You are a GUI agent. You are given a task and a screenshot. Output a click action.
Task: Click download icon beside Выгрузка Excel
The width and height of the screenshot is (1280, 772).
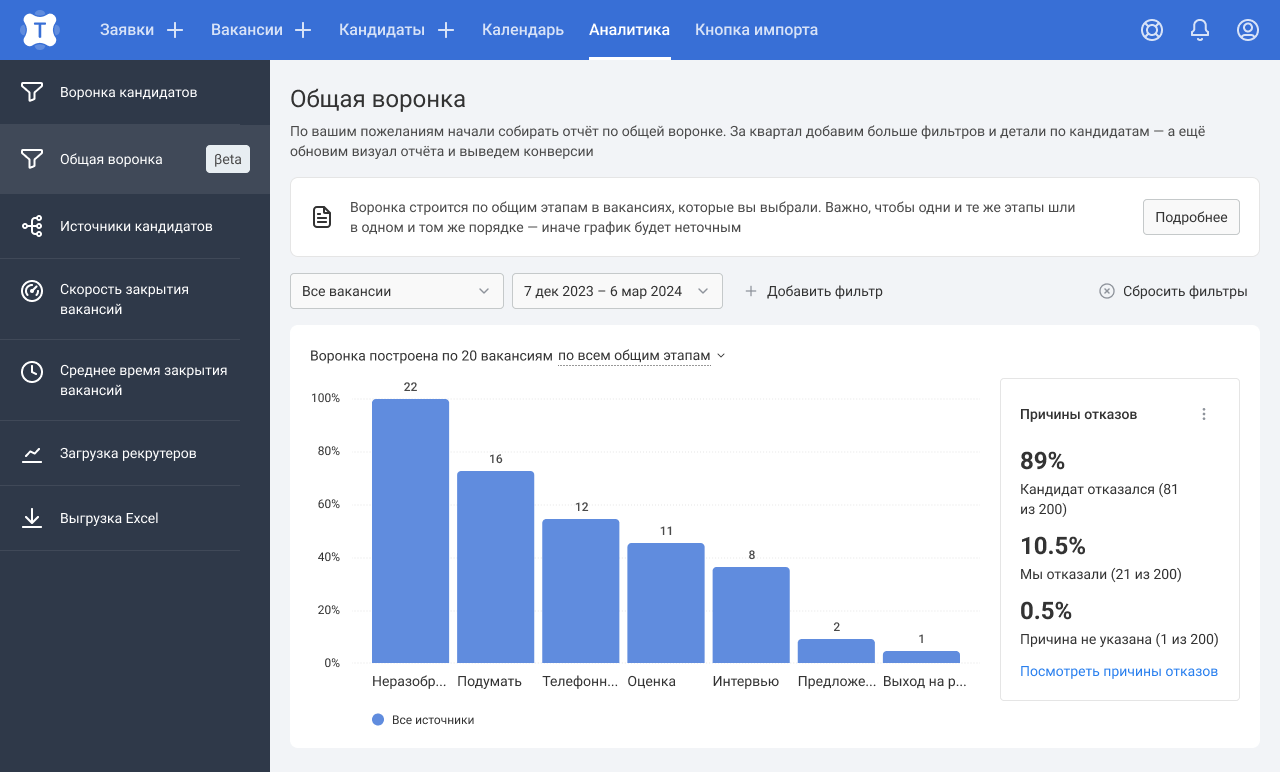tap(32, 518)
